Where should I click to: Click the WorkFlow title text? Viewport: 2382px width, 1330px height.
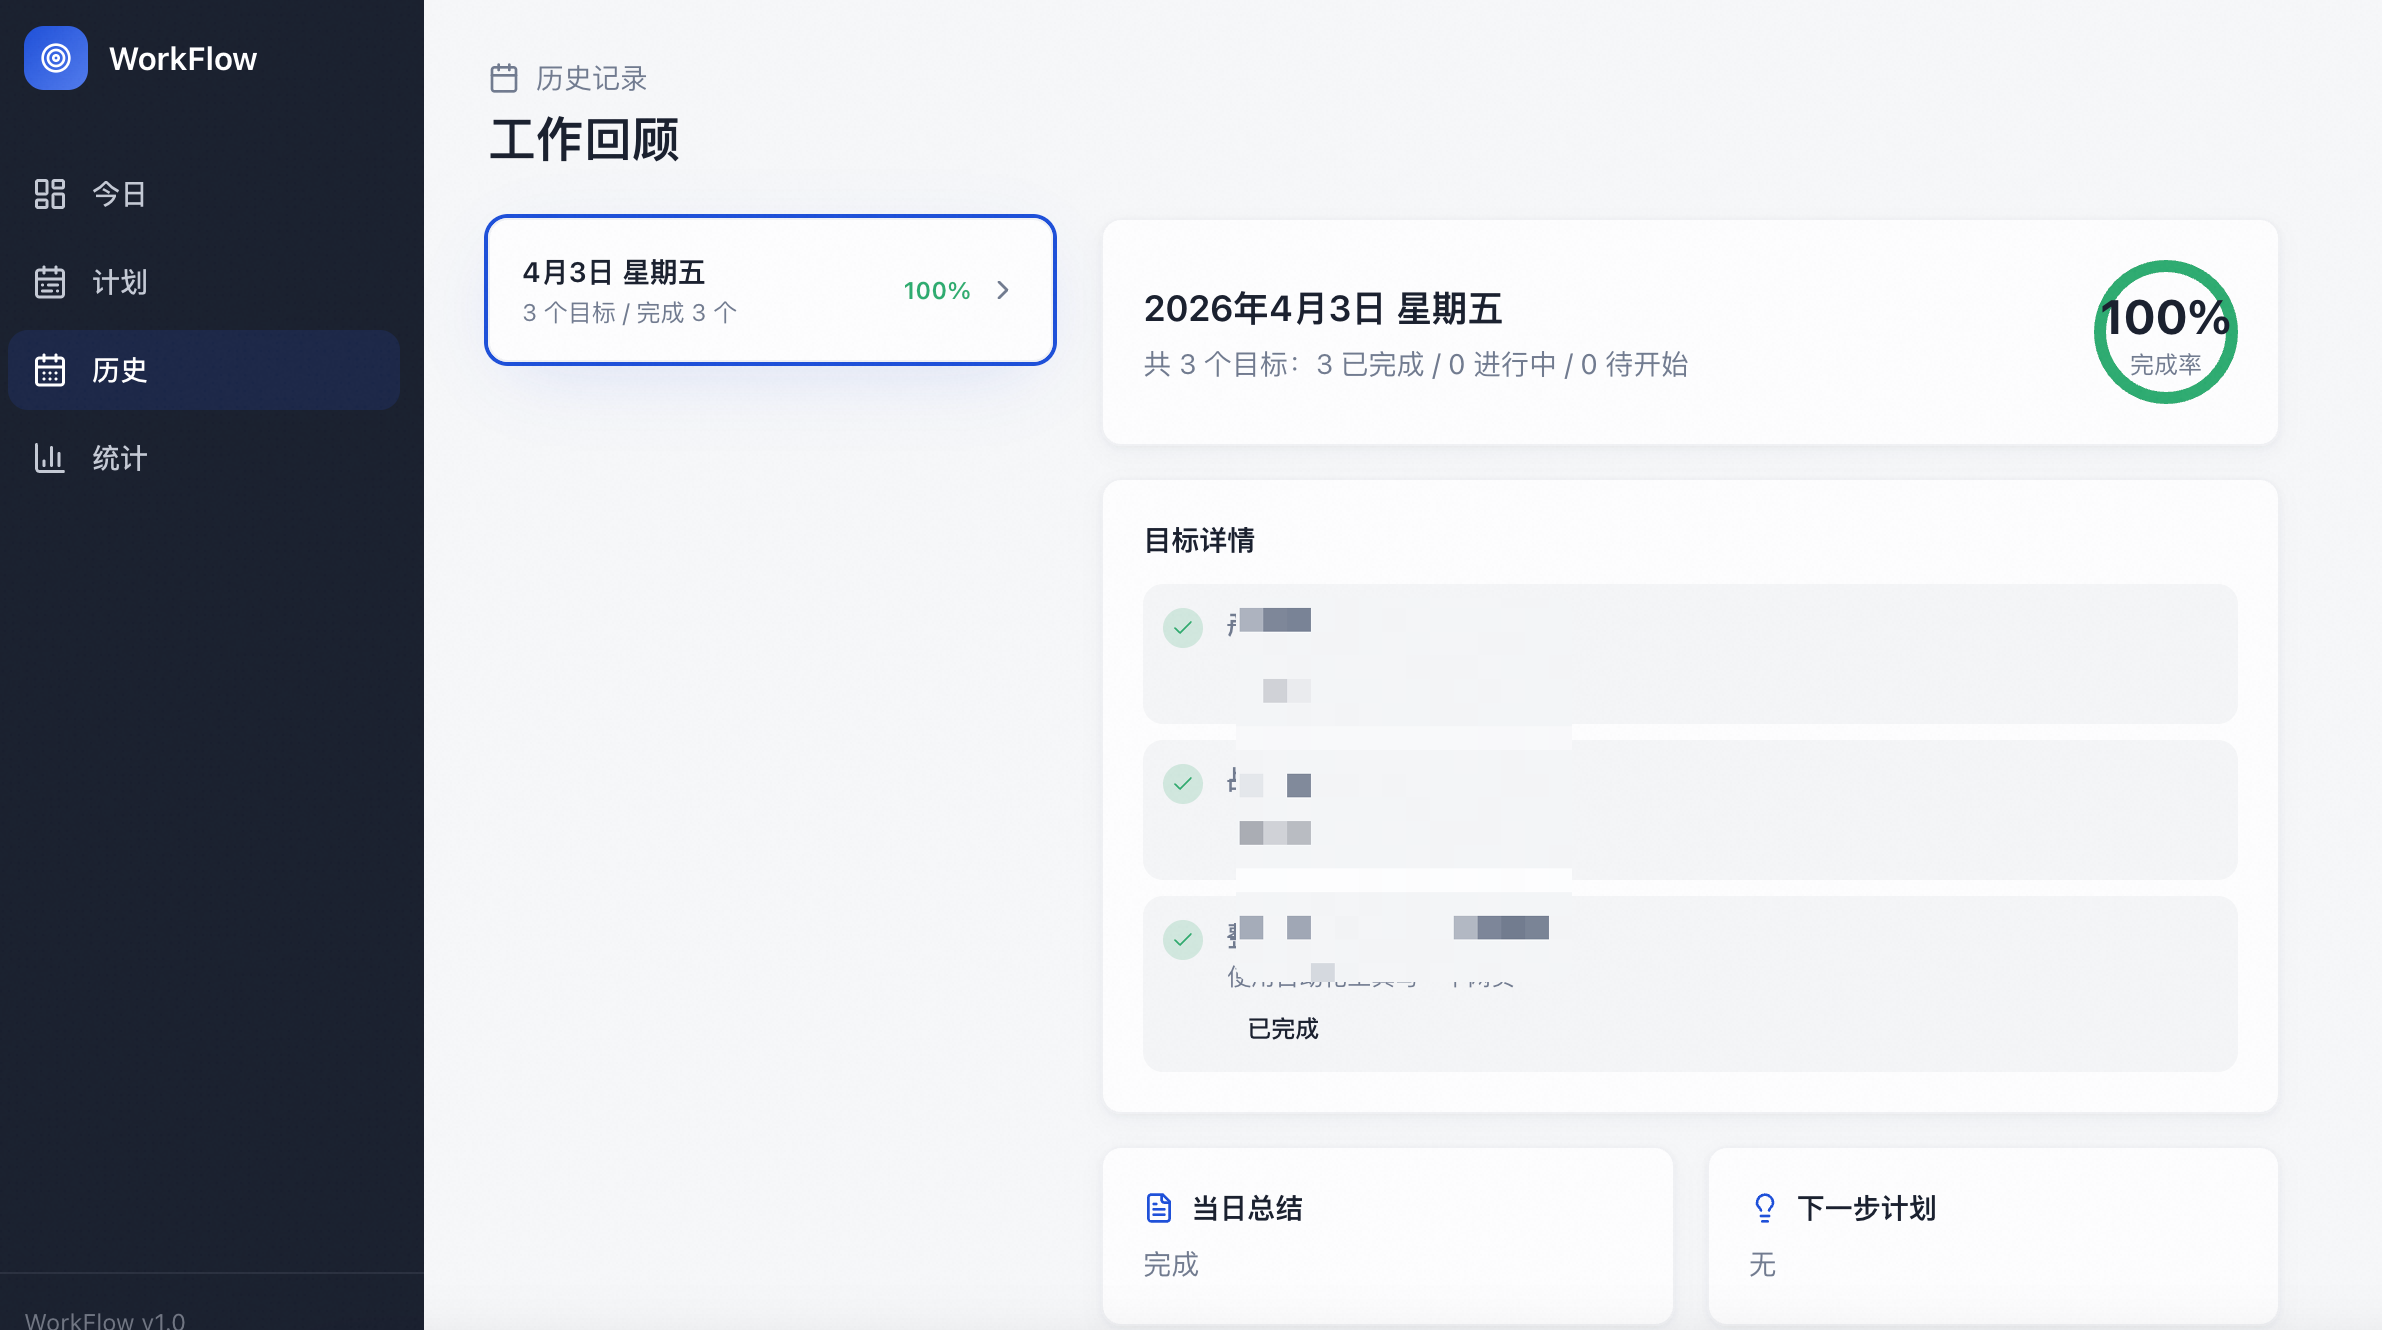pos(183,59)
